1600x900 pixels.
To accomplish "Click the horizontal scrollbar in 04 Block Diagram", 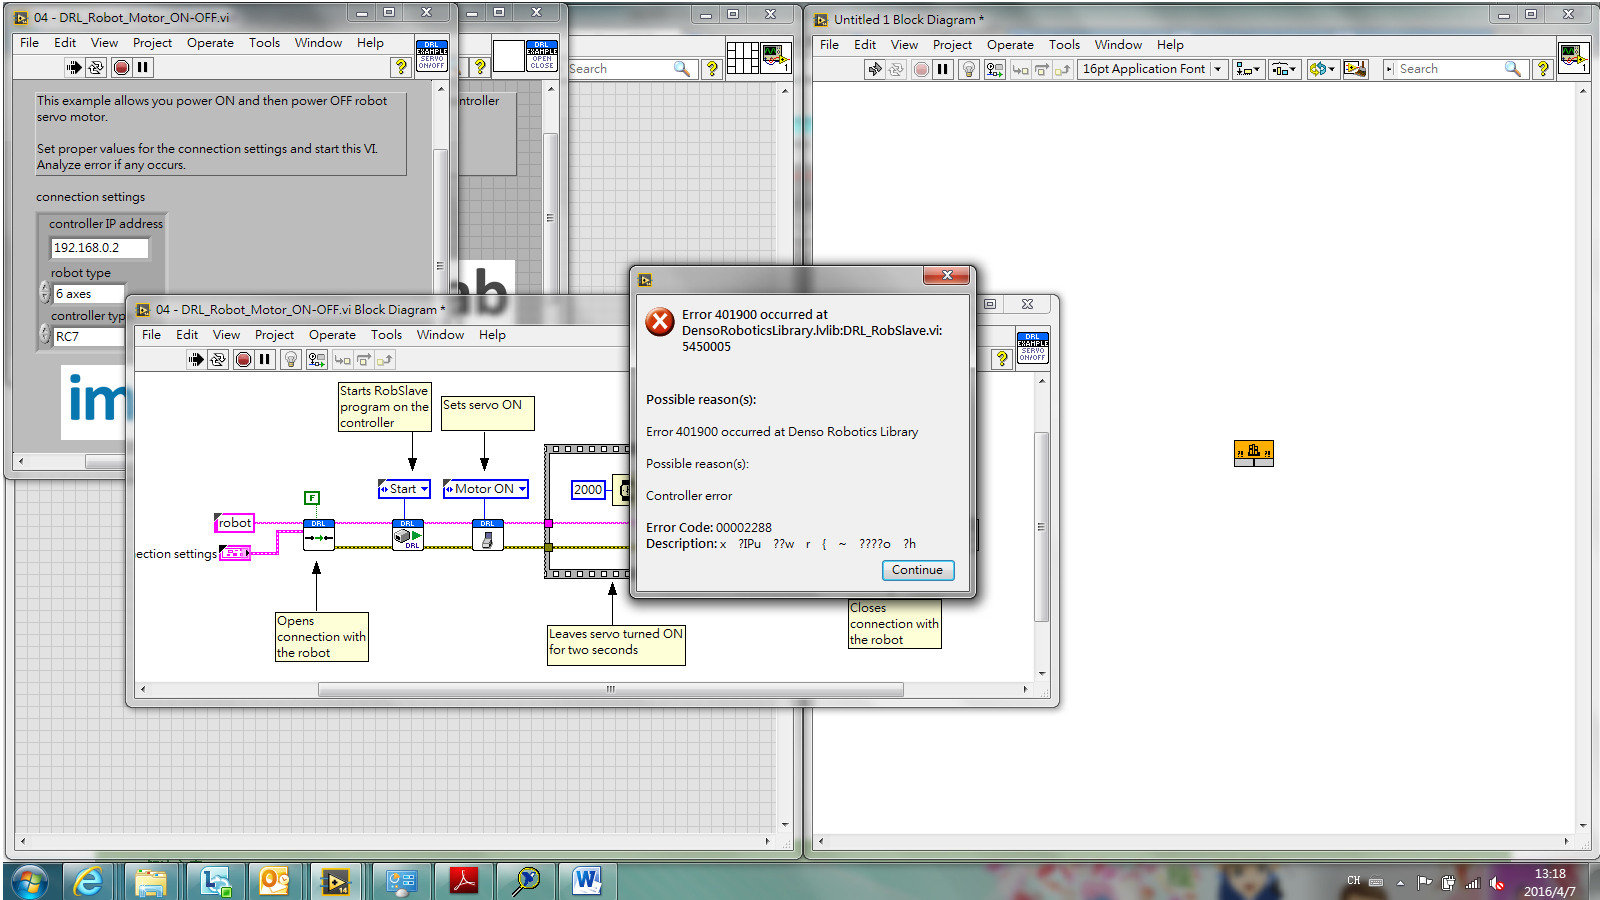I will tap(611, 689).
